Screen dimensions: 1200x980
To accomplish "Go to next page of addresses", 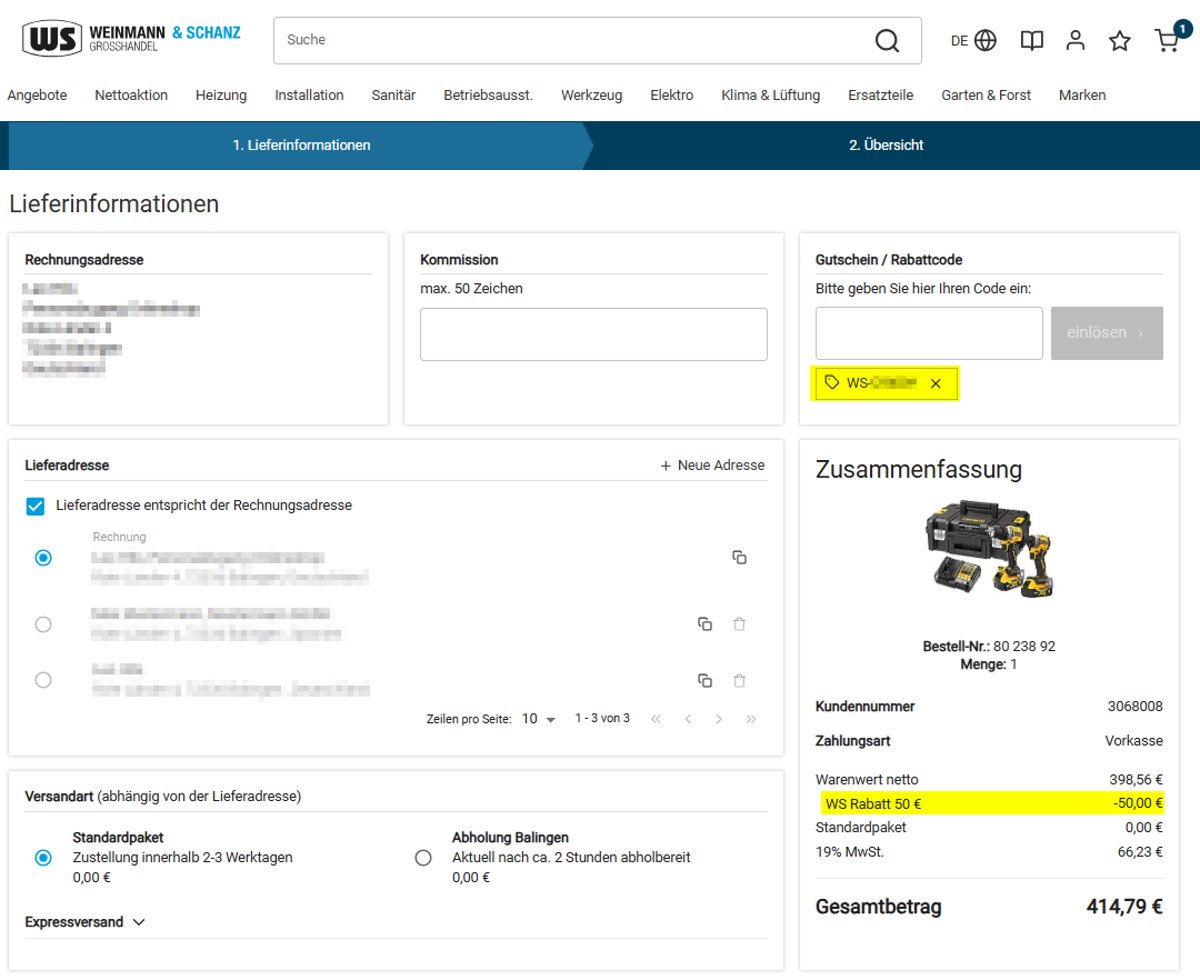I will coord(719,719).
